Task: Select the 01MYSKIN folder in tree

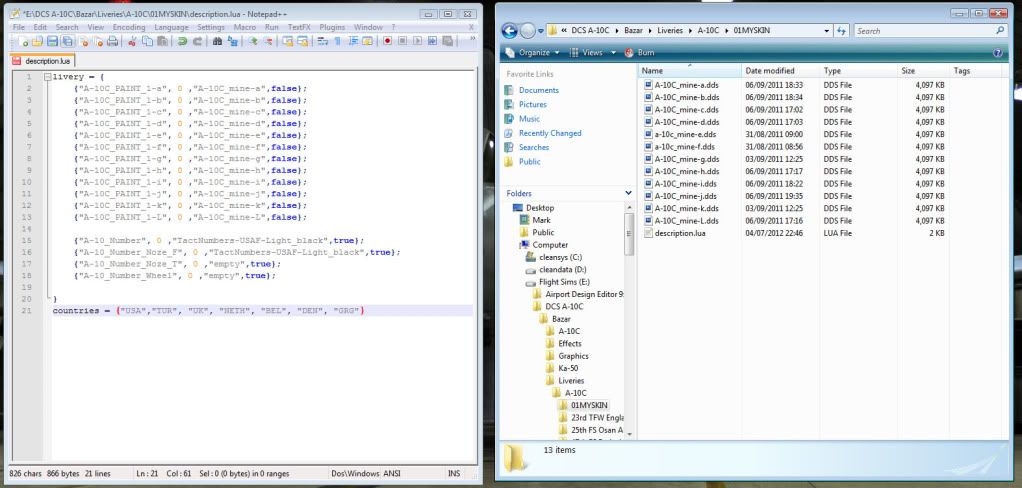Action: [x=590, y=406]
